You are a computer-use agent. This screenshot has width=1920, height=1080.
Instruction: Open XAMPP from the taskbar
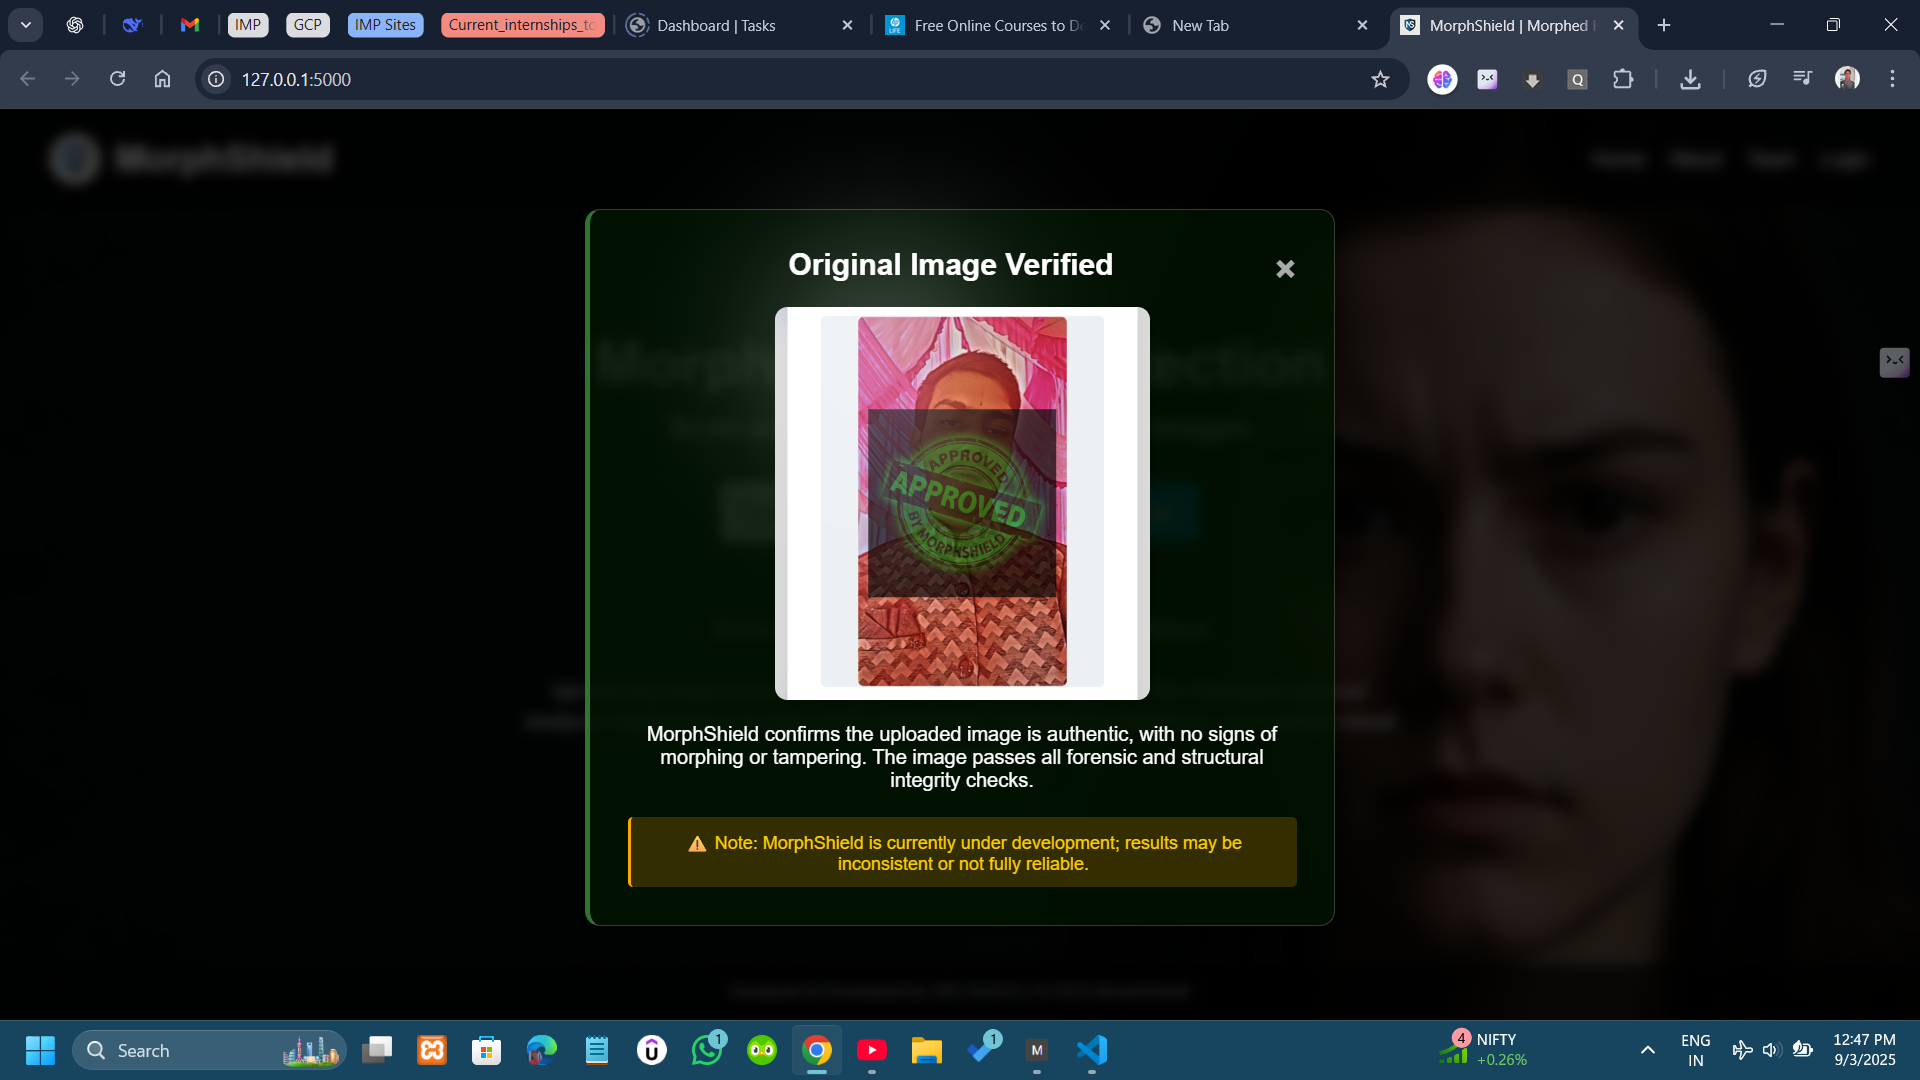pyautogui.click(x=432, y=1050)
